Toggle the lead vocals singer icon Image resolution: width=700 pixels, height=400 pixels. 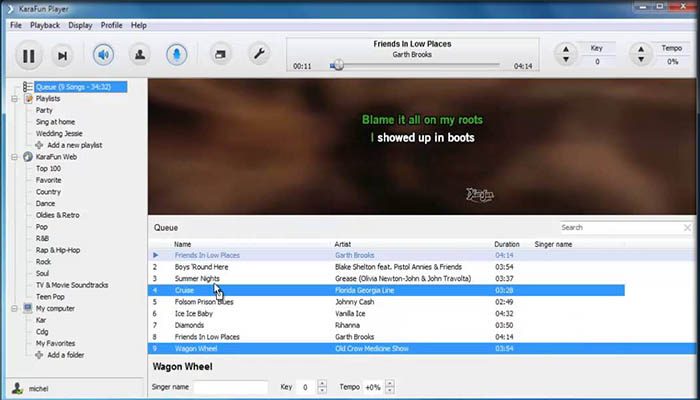[x=140, y=55]
